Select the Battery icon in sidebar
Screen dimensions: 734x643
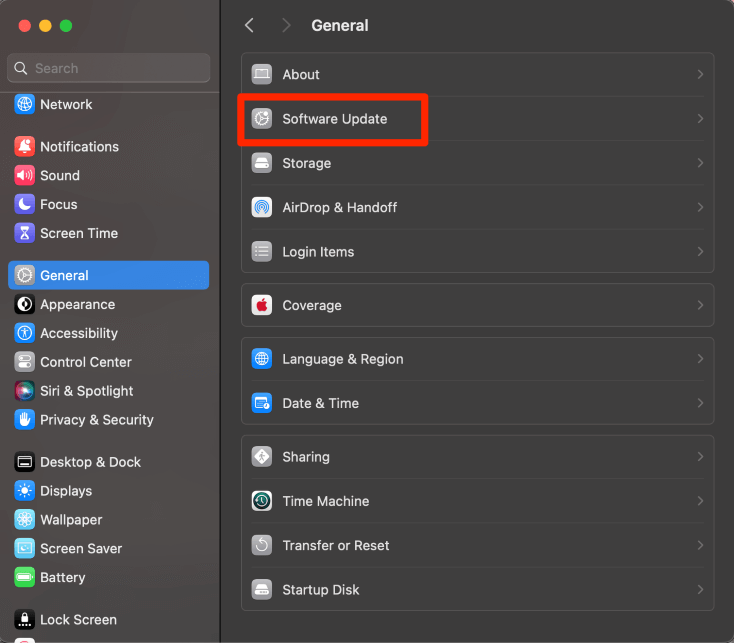point(24,577)
